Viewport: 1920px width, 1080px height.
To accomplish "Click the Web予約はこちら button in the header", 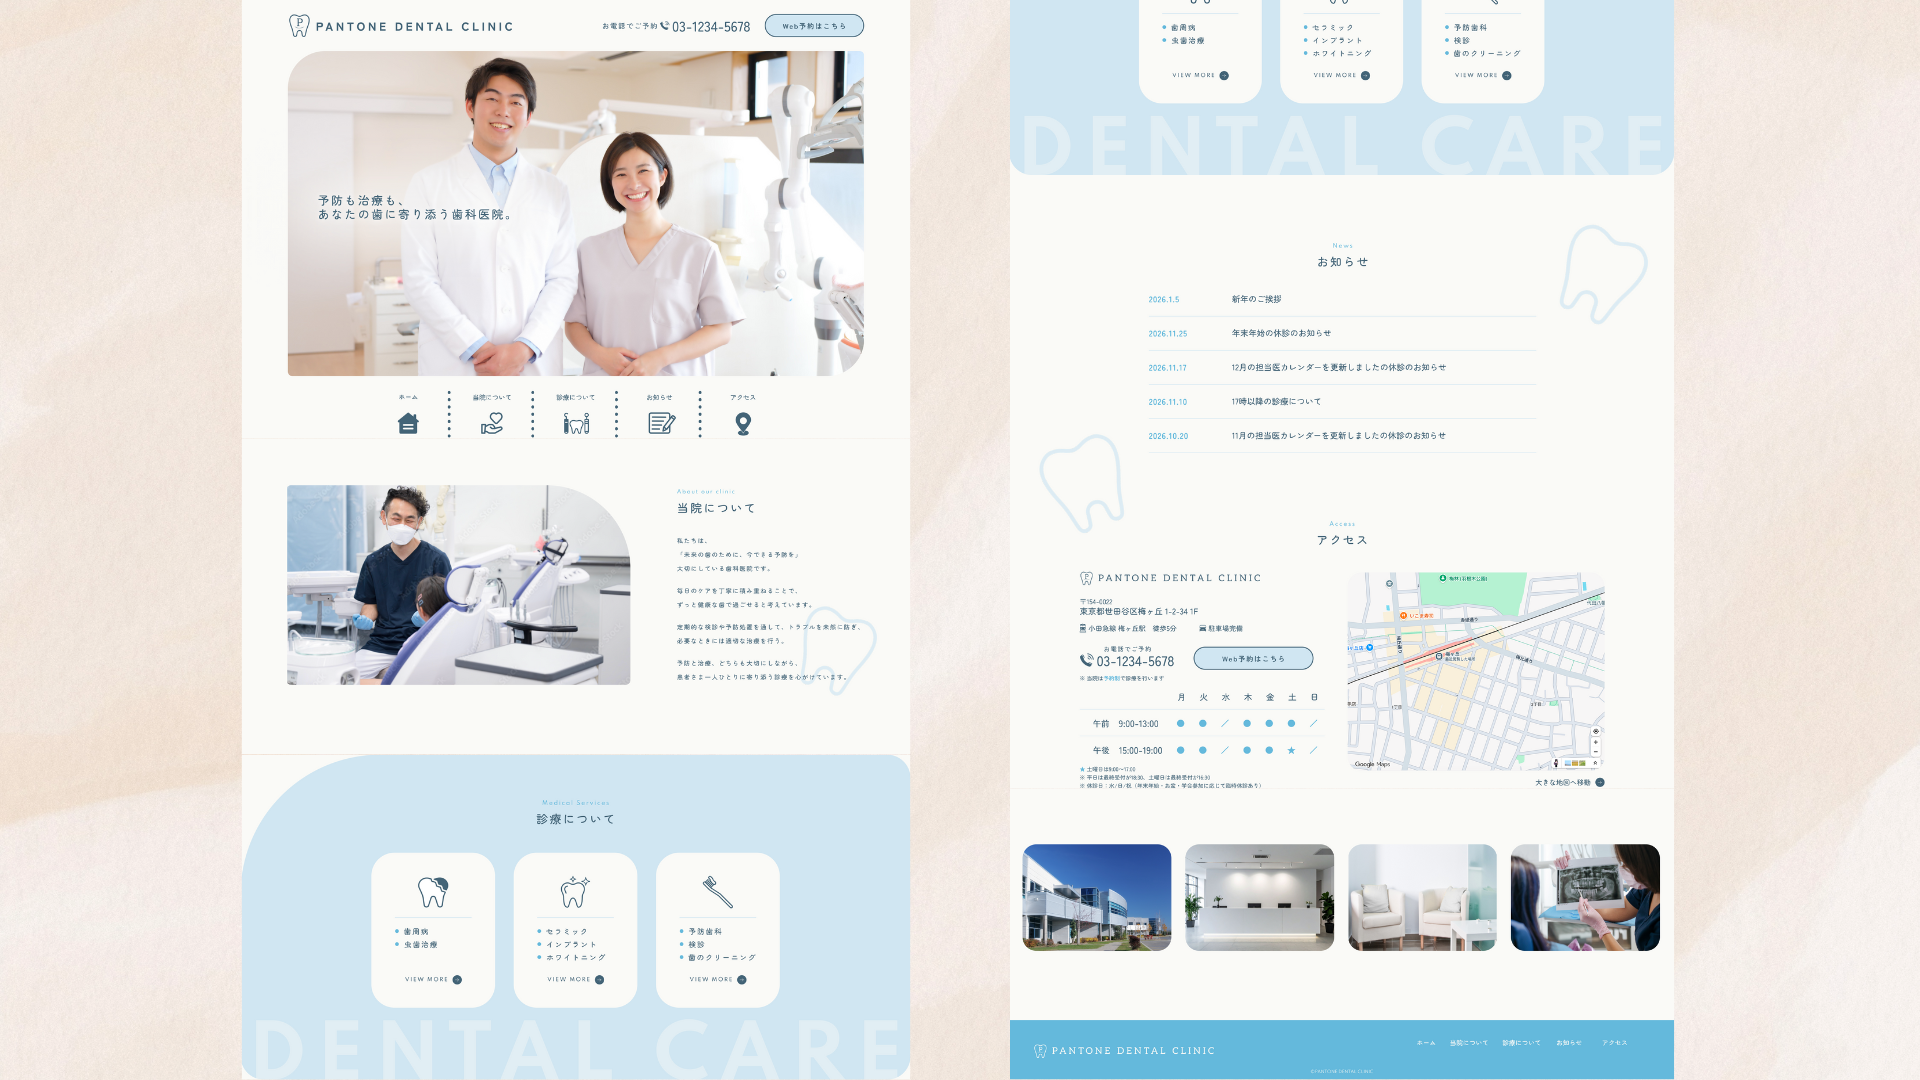I will (x=814, y=26).
